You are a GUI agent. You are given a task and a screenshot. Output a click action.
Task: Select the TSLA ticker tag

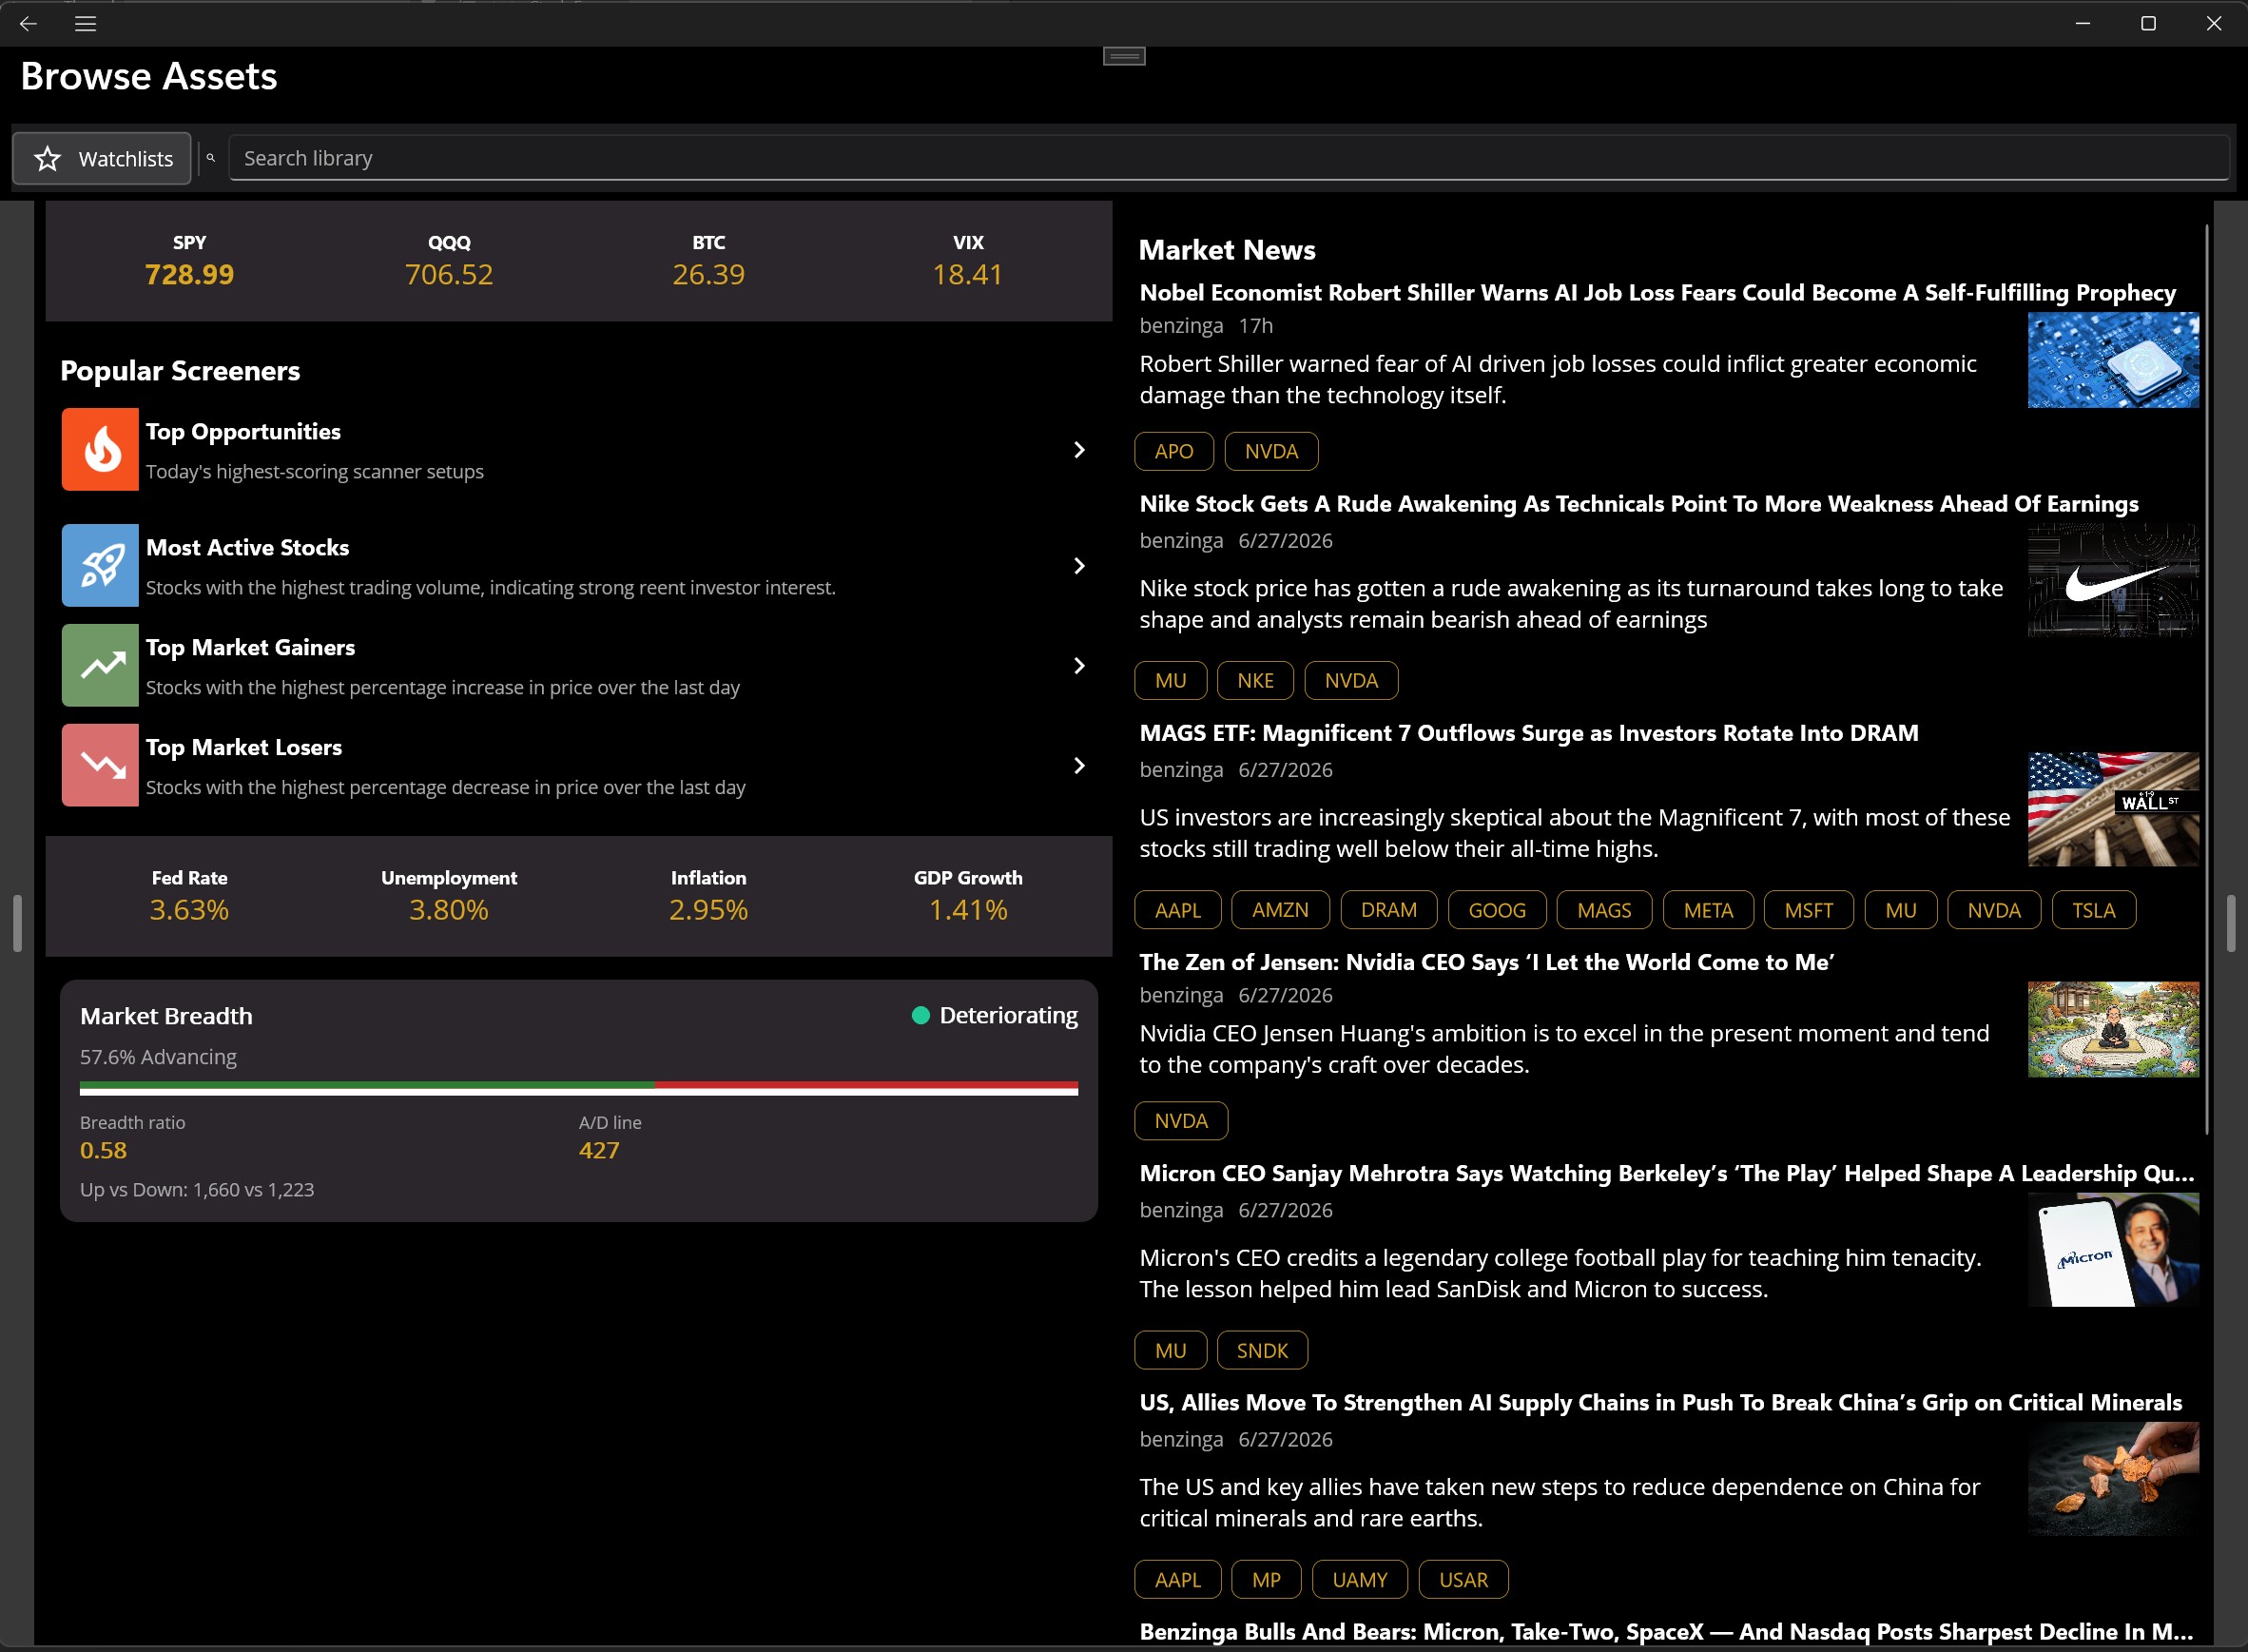[x=2094, y=910]
